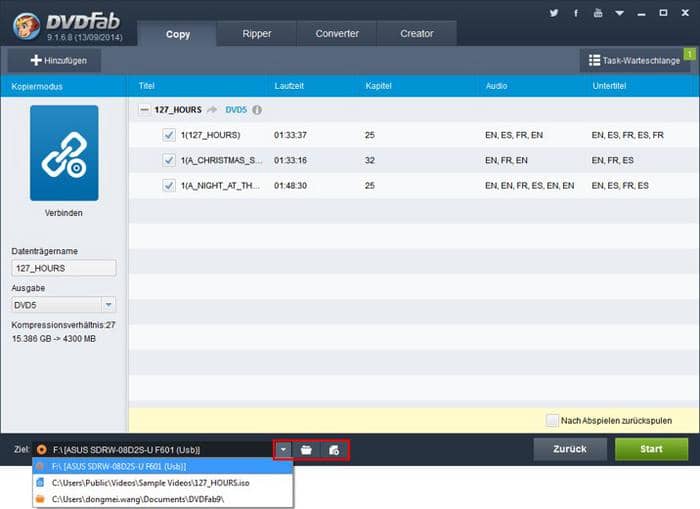Click subtitles EN, ES, FR, ES, FR
This screenshot has width=700, height=509.
(x=627, y=135)
